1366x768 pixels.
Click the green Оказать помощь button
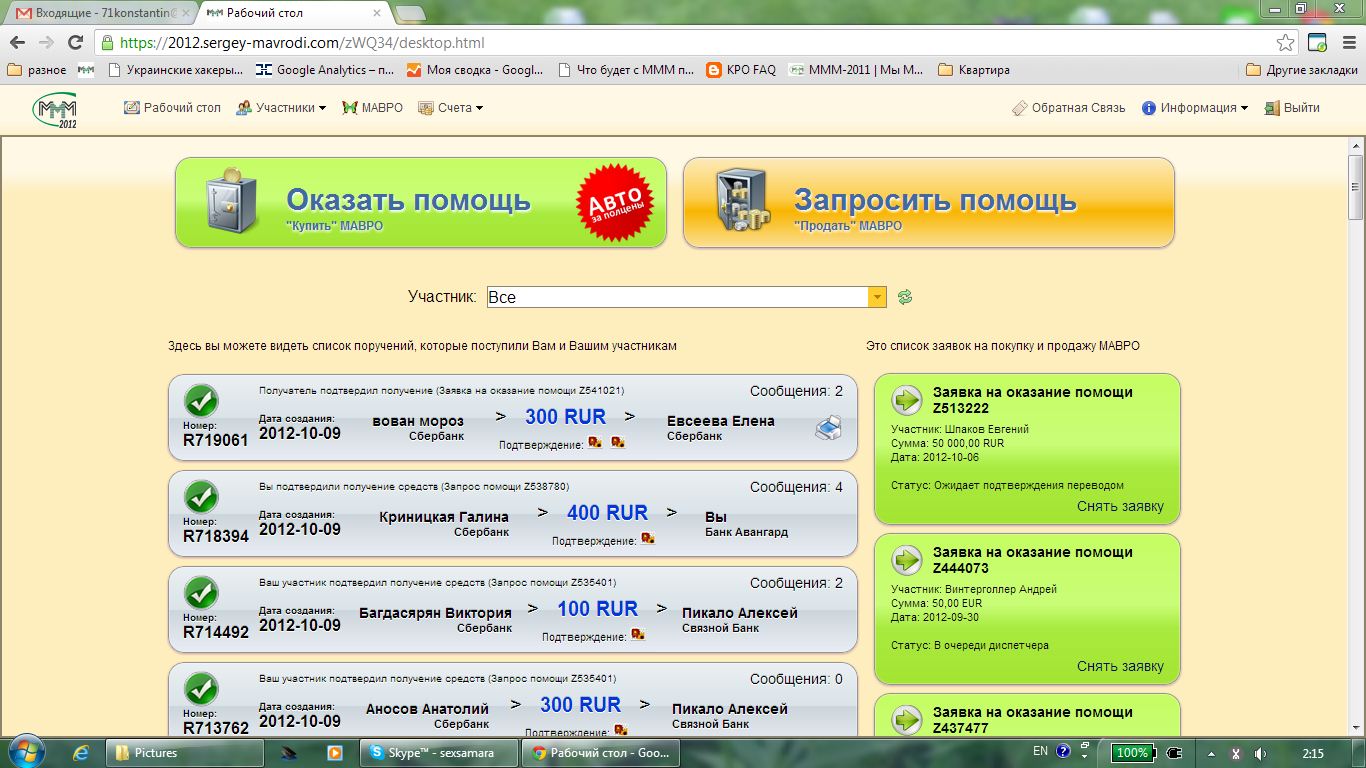421,202
